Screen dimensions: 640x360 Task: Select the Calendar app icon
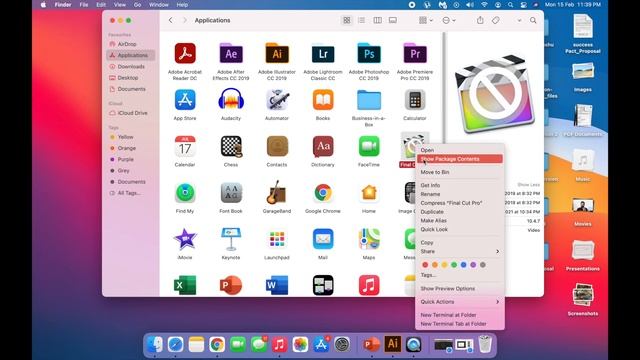tap(185, 147)
